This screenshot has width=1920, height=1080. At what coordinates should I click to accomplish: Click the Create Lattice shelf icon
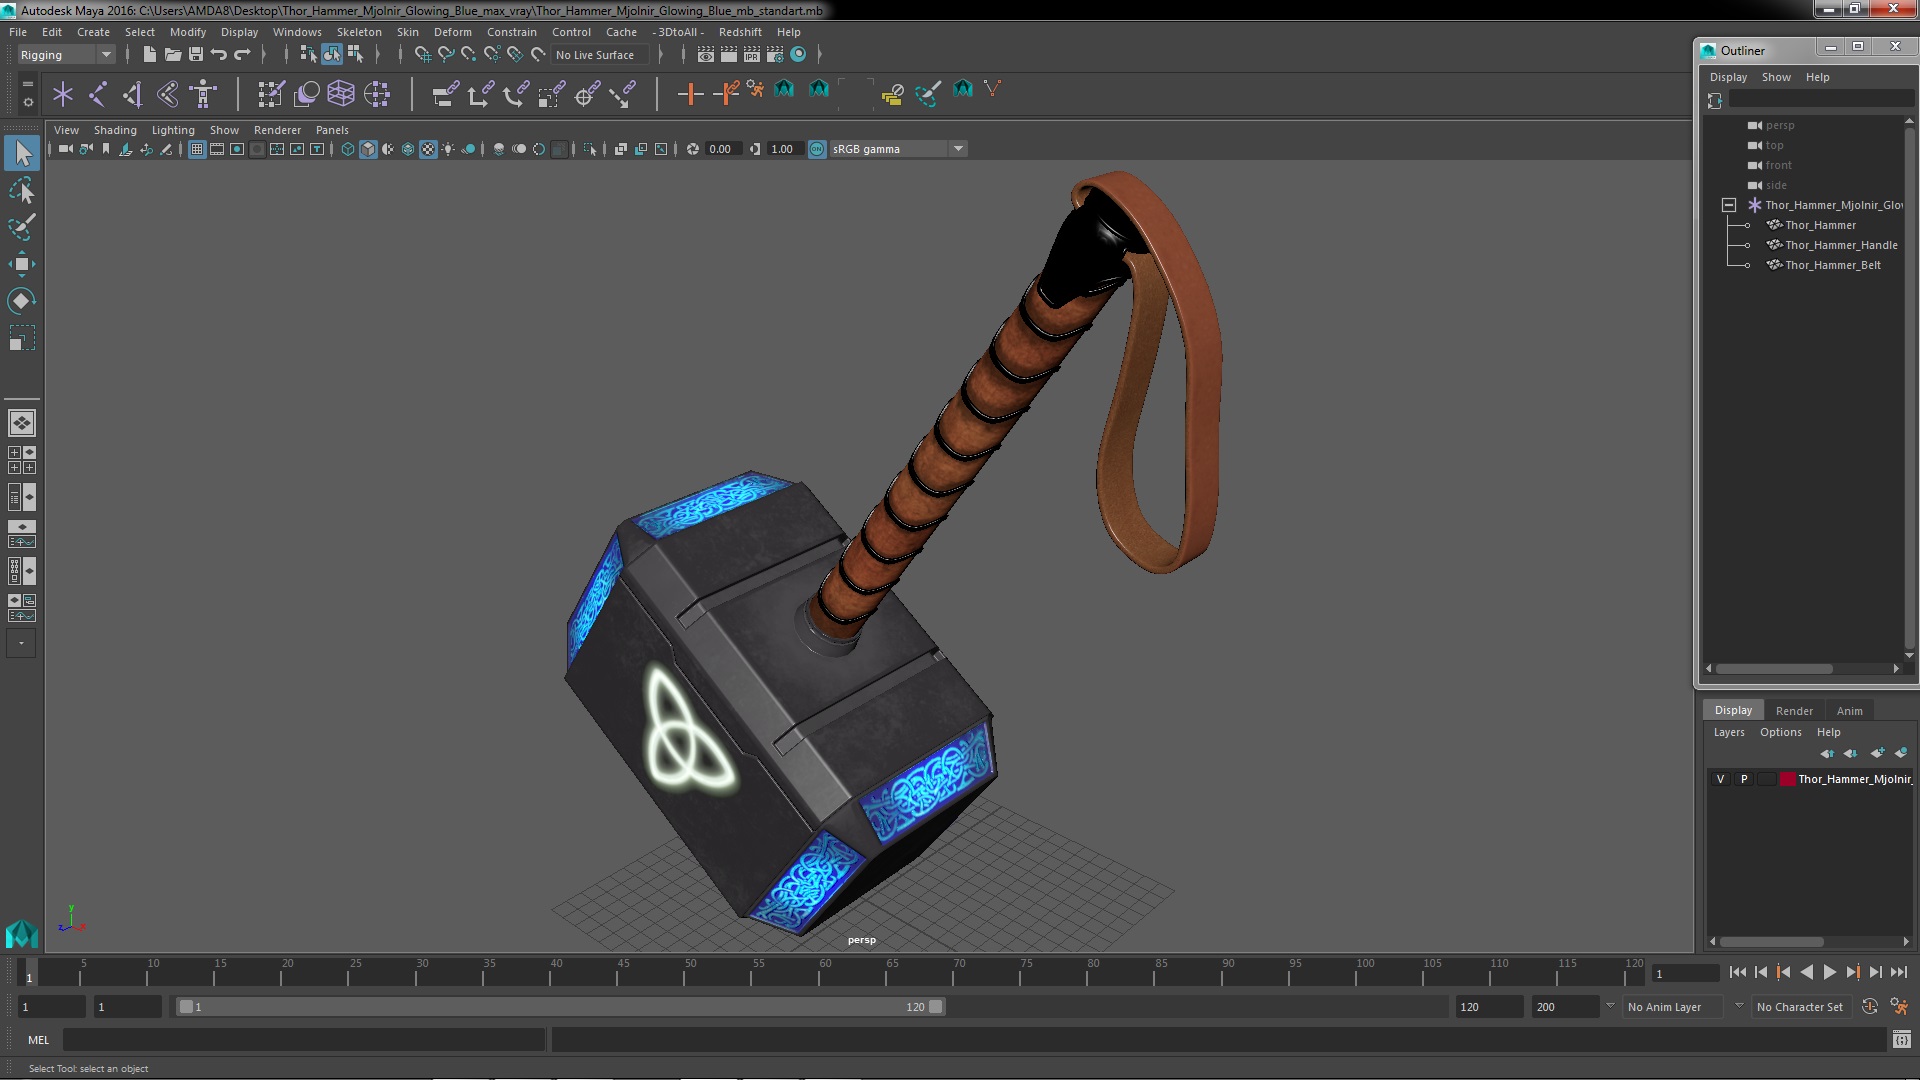click(x=341, y=94)
